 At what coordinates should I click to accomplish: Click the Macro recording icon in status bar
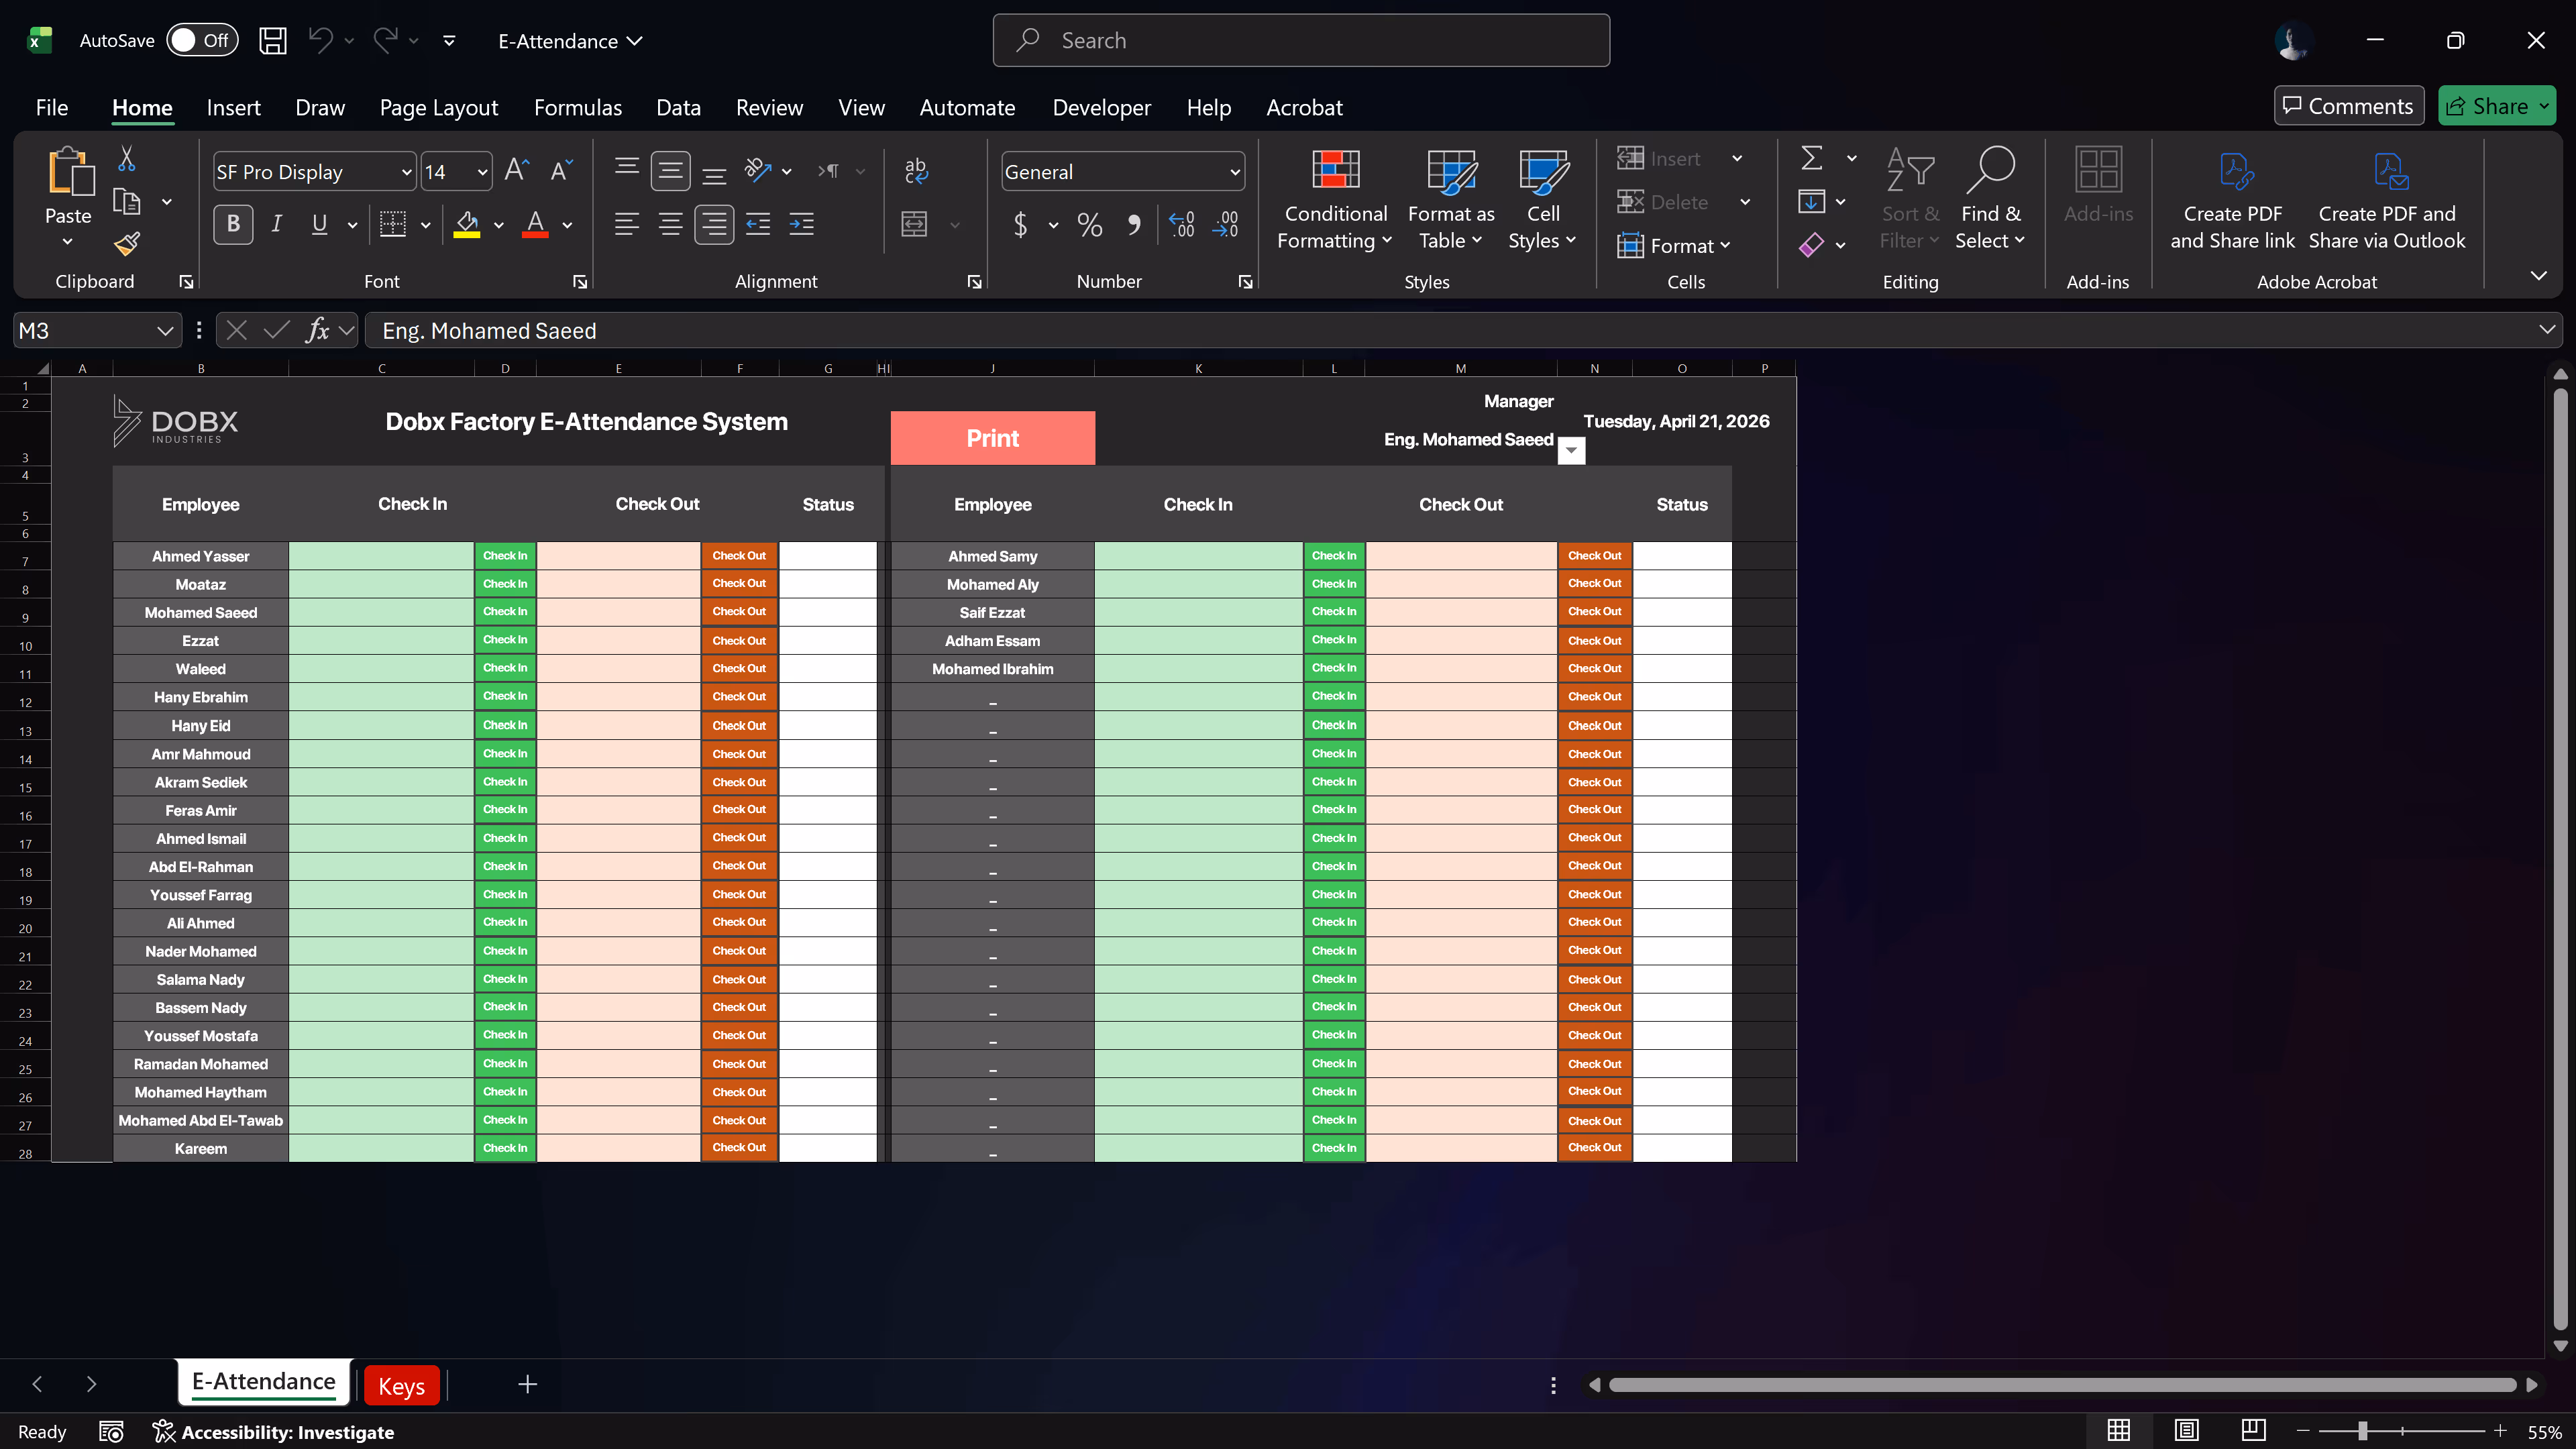pos(111,1432)
